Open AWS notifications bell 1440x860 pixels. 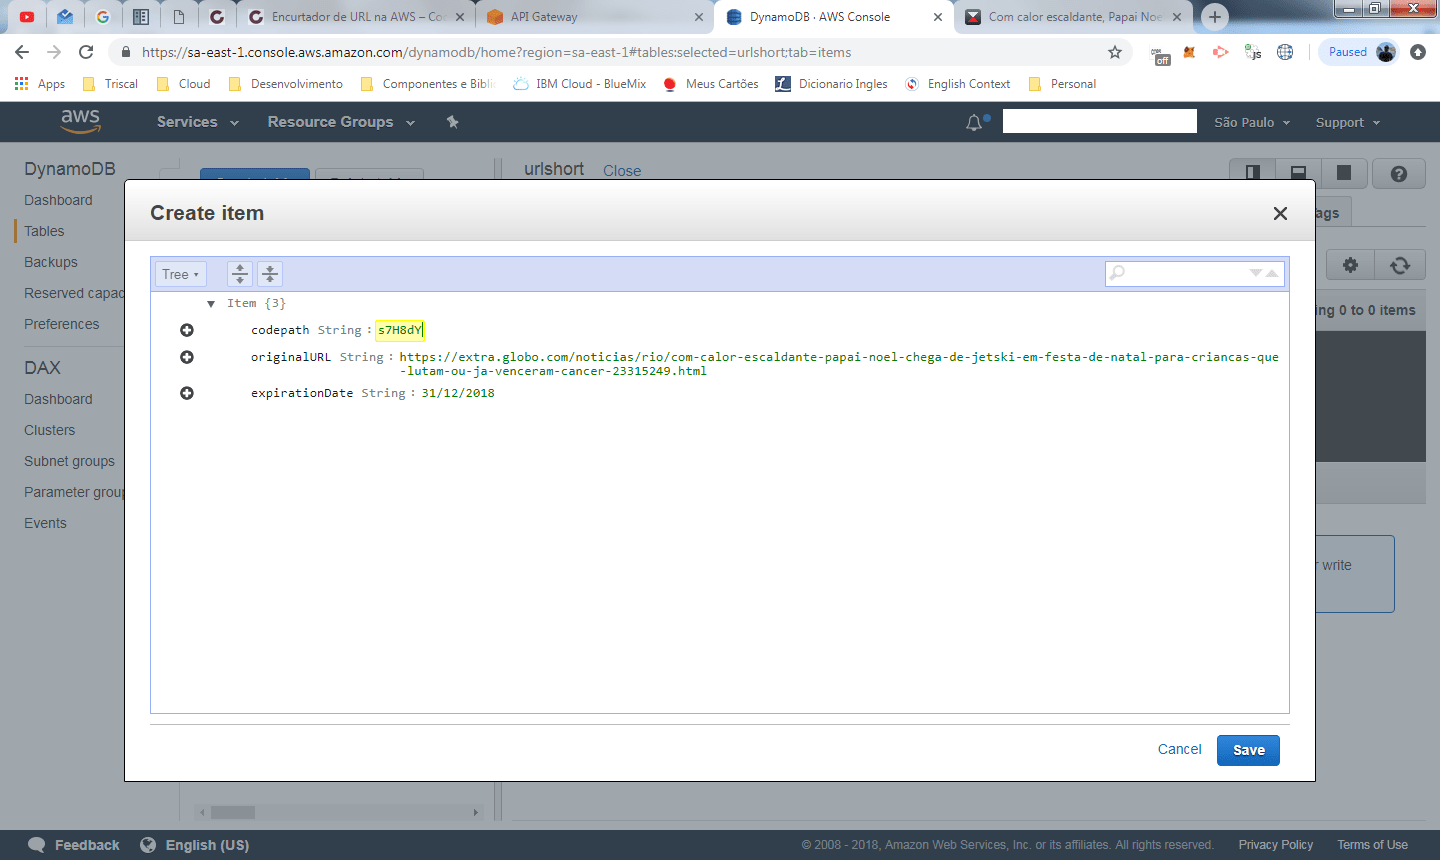coord(974,122)
